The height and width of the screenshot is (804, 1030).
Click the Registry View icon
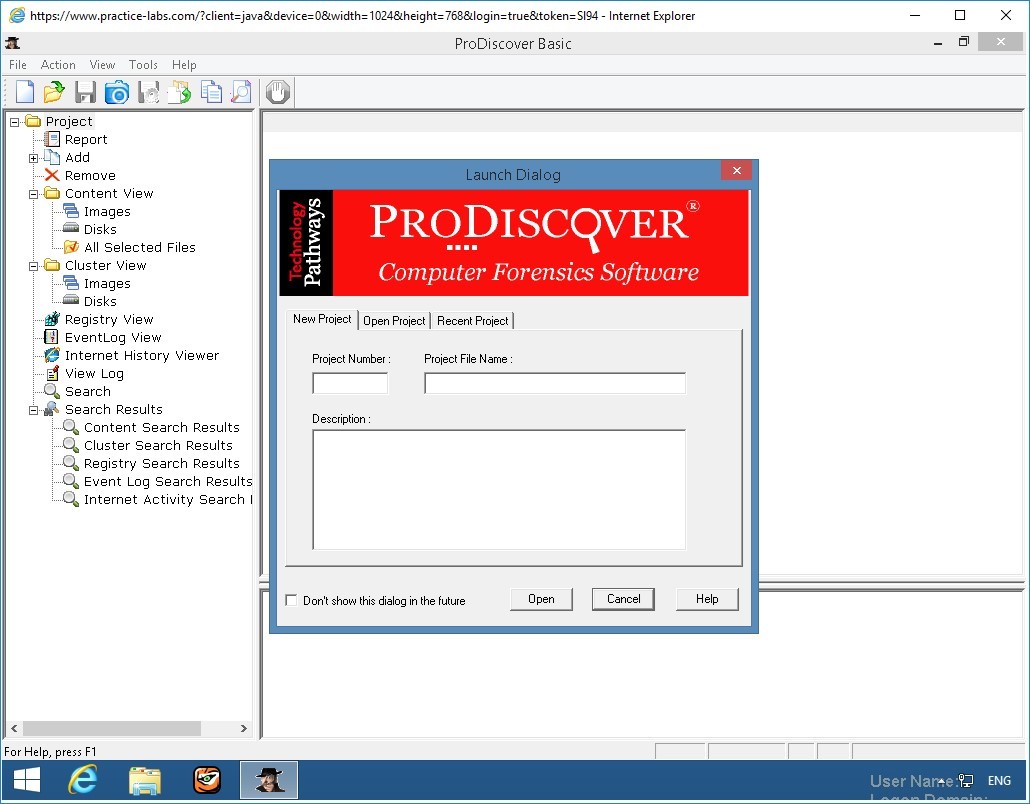[52, 319]
